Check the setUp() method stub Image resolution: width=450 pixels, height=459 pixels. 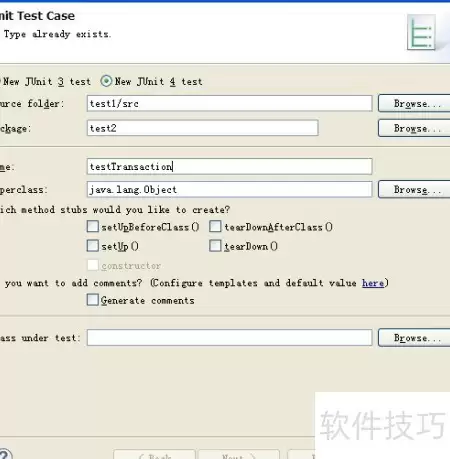point(93,246)
